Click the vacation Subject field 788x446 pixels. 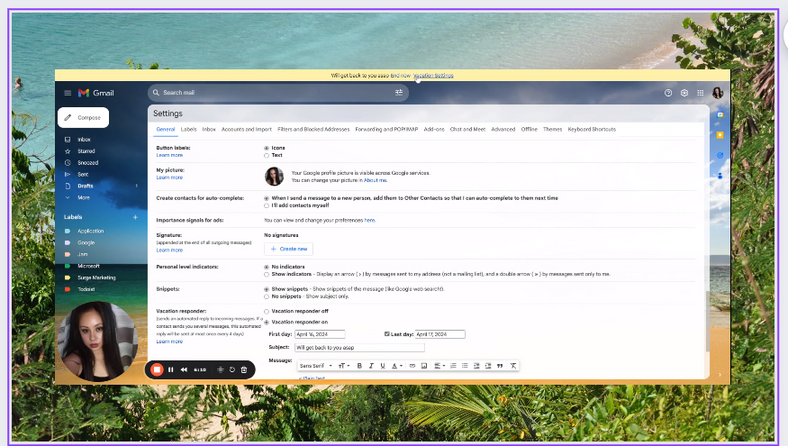[359, 347]
